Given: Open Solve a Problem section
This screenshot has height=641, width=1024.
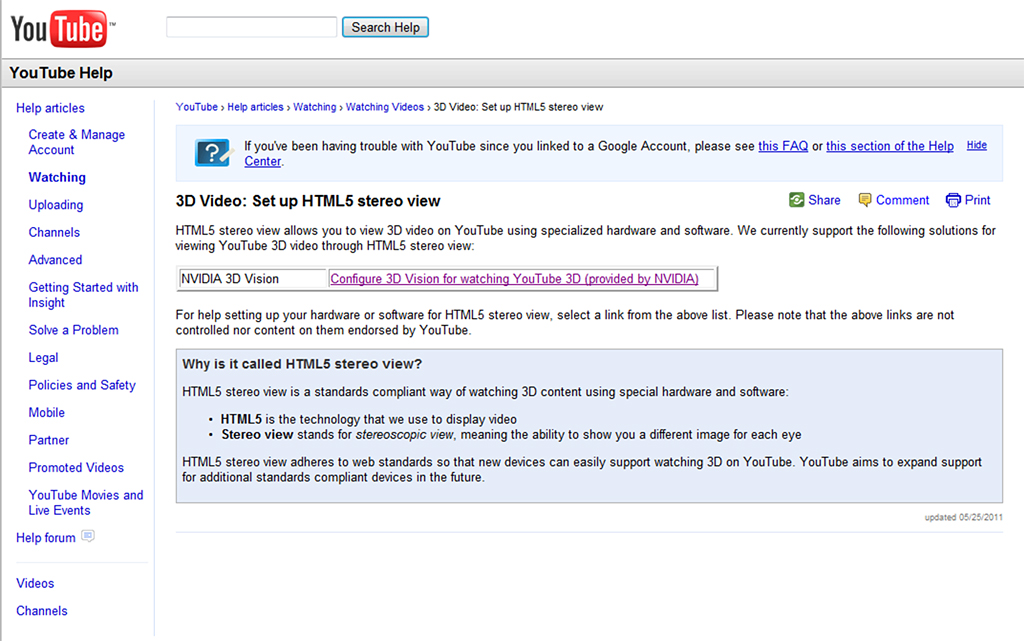Looking at the screenshot, I should click(x=73, y=330).
